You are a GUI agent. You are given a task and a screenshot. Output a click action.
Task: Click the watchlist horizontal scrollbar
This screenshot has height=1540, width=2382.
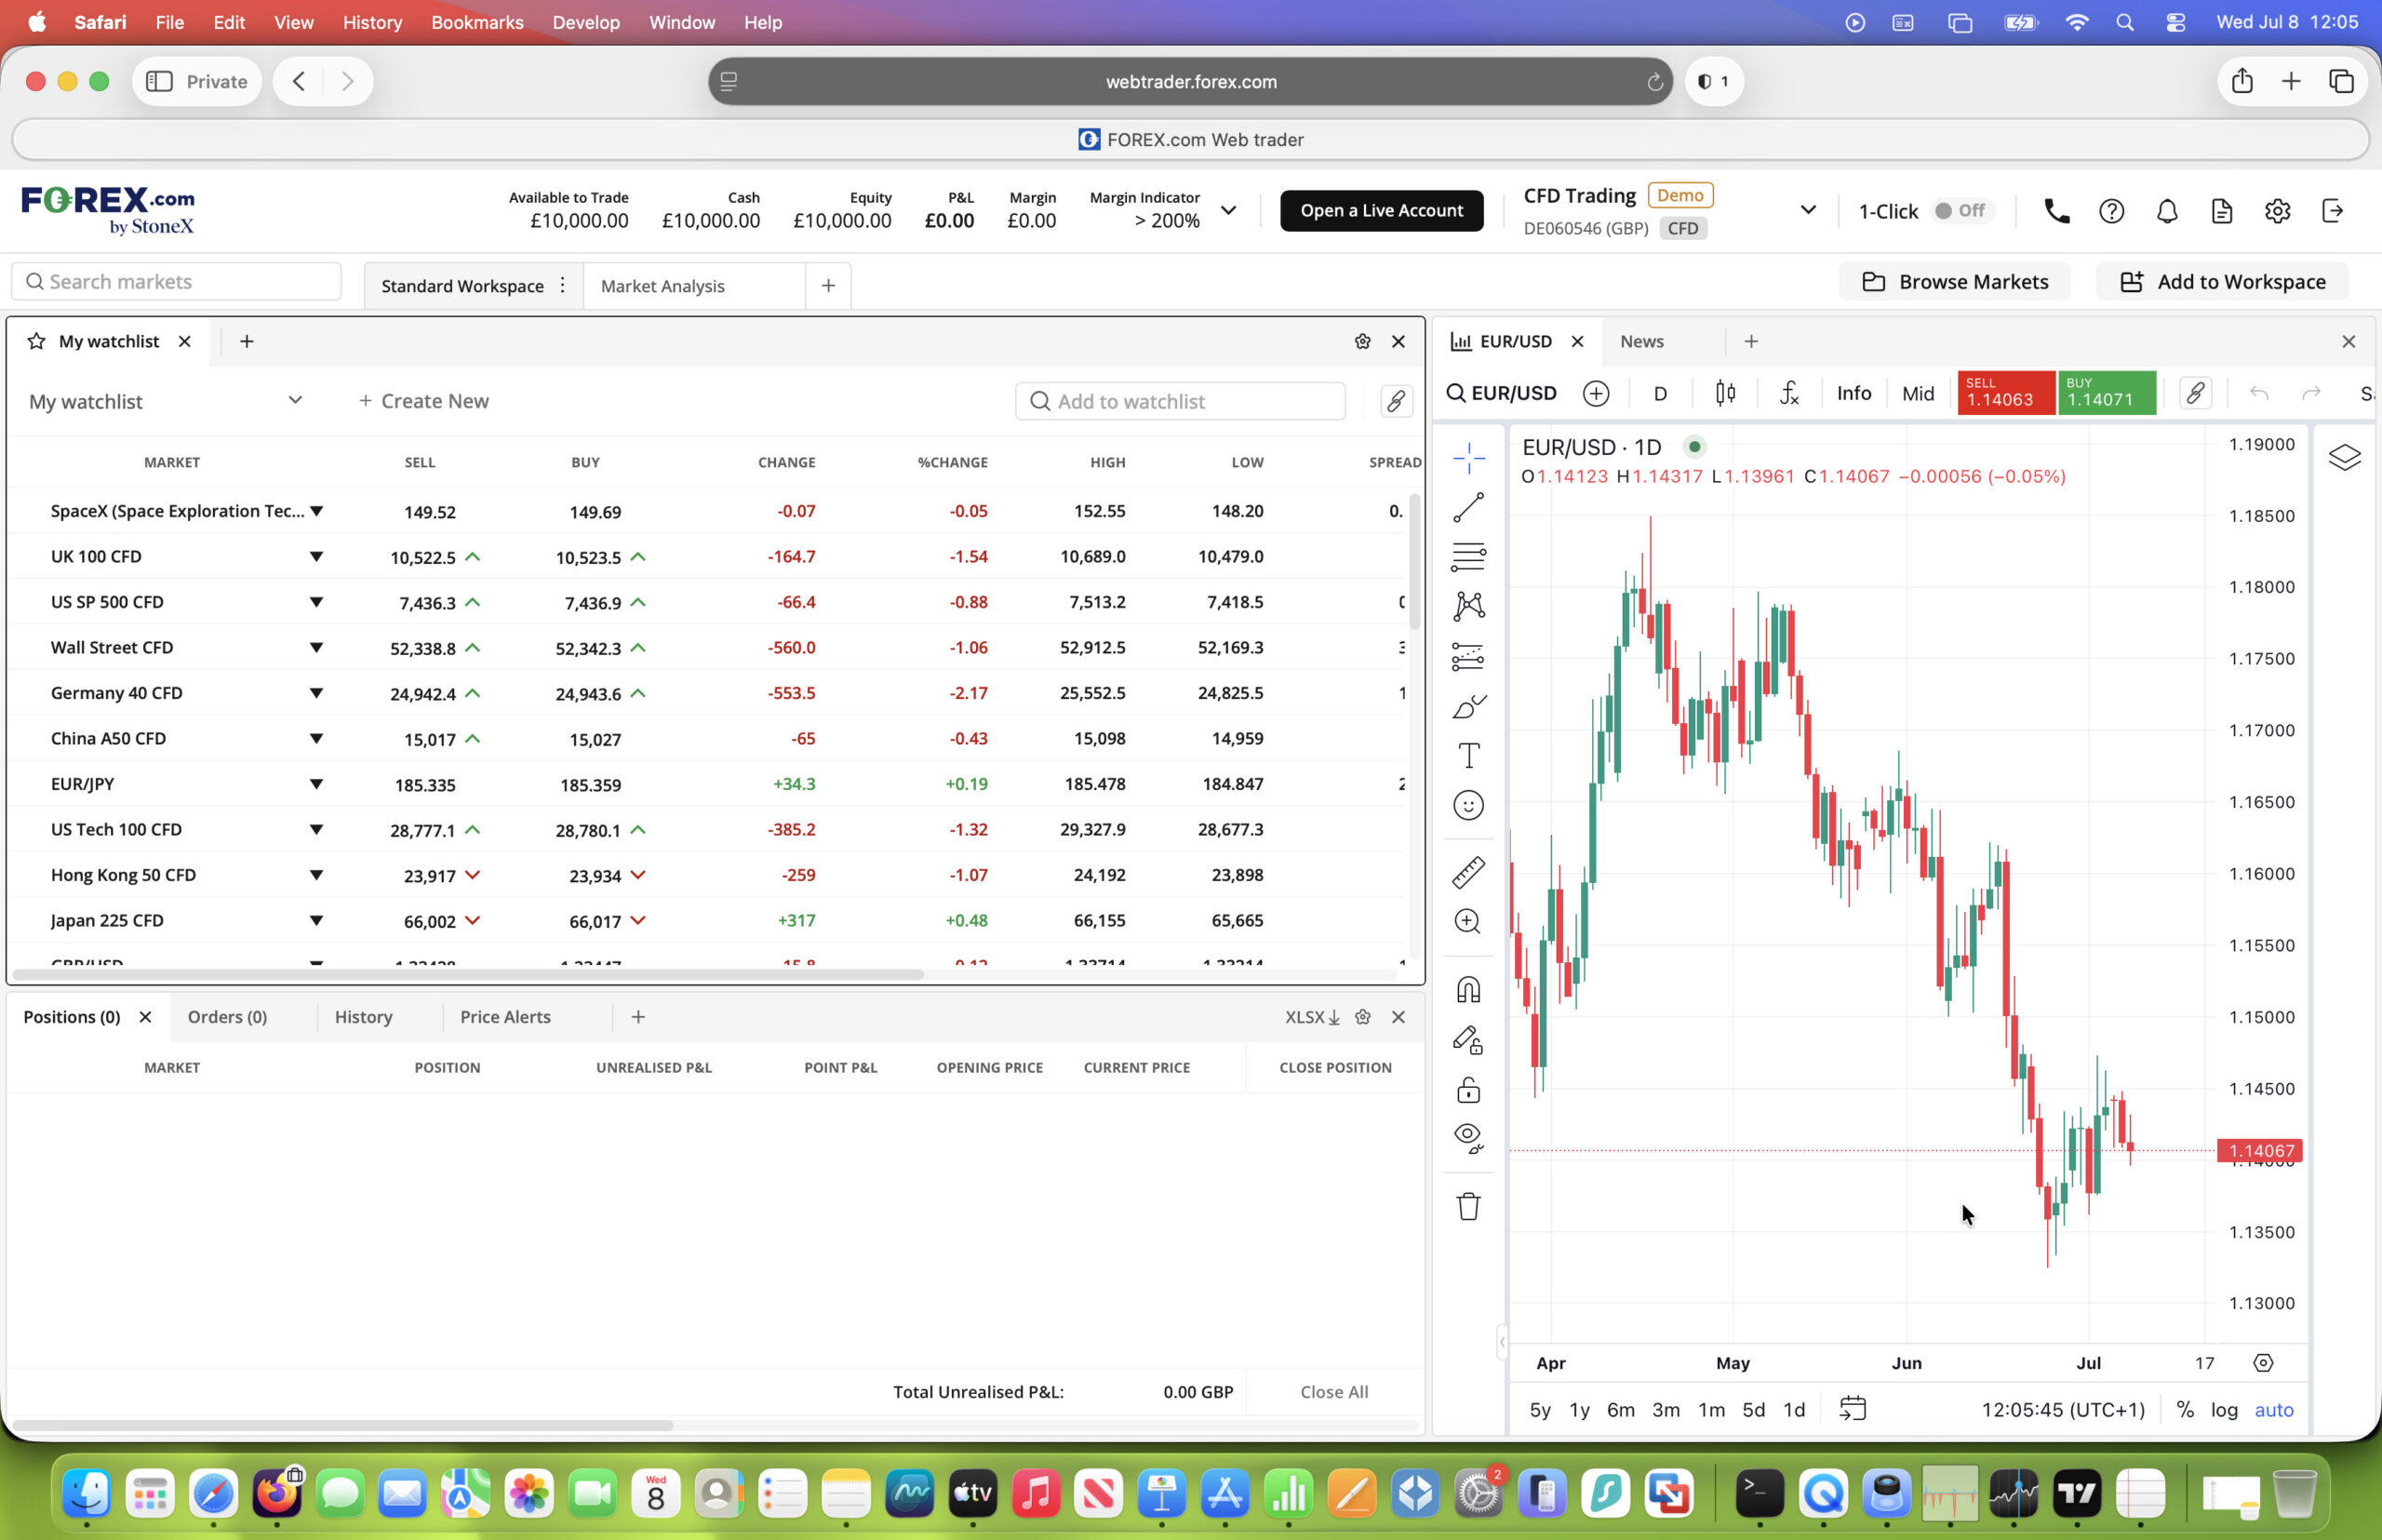pos(468,974)
